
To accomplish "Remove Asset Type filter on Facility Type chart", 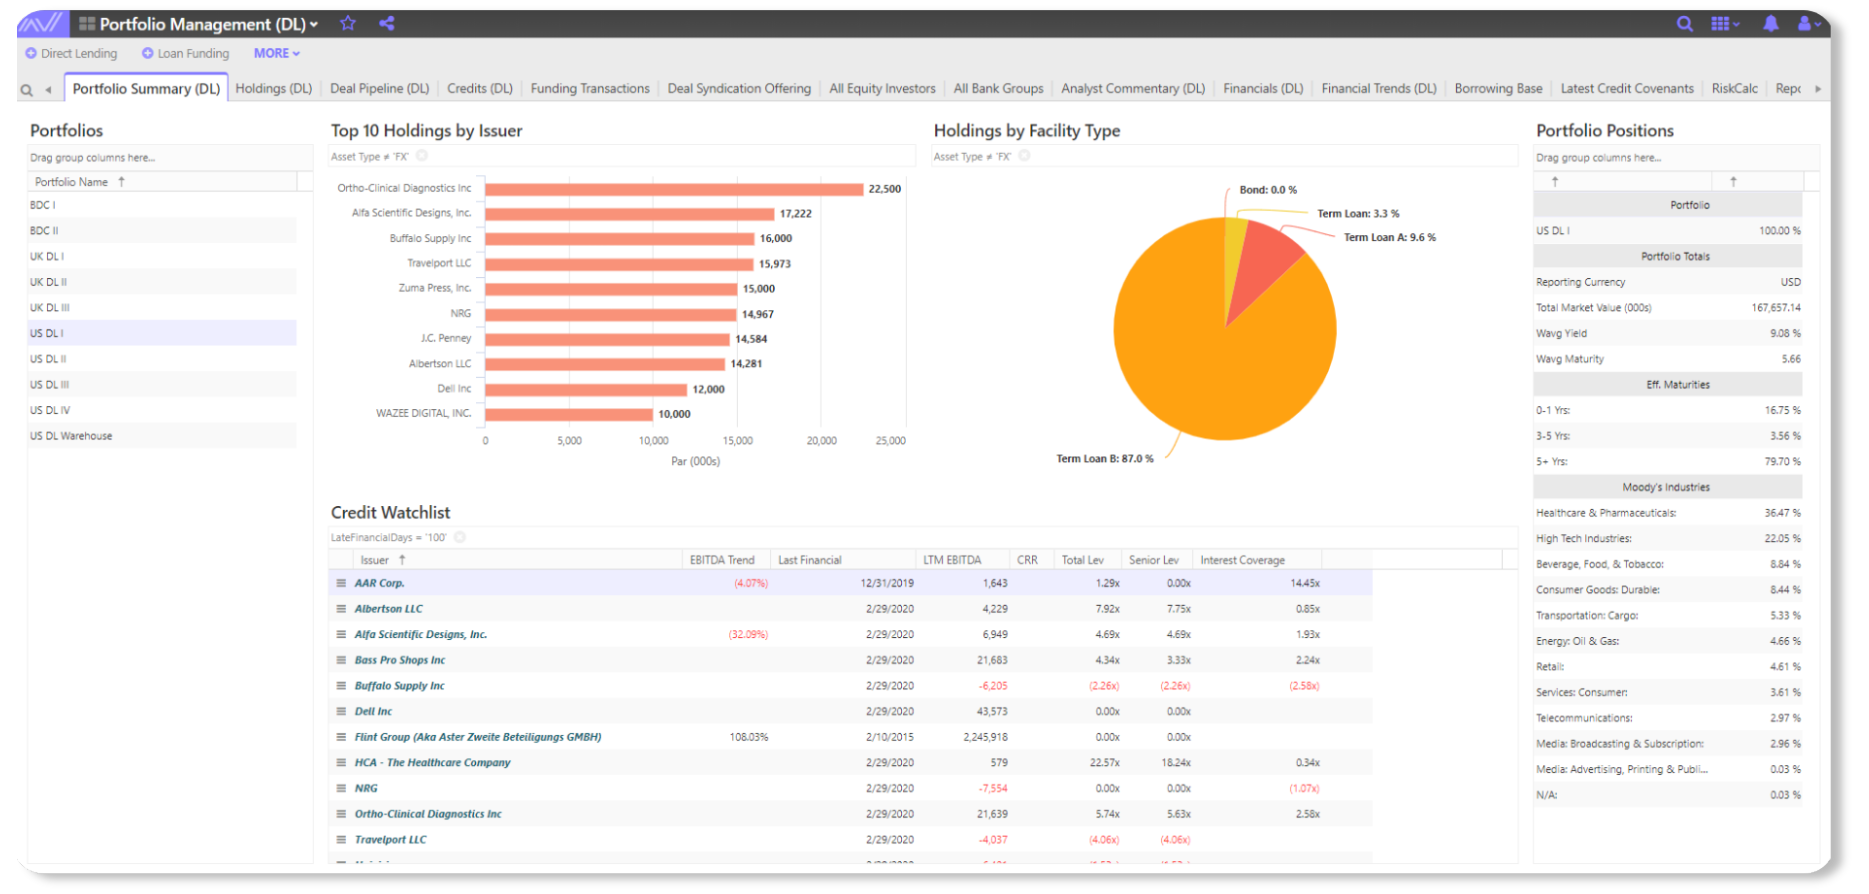I will pyautogui.click(x=1024, y=156).
